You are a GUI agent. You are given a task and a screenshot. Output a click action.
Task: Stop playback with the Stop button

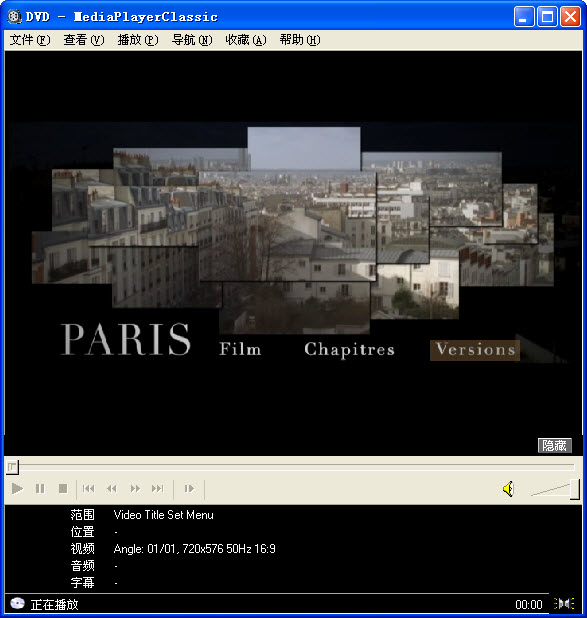click(63, 489)
